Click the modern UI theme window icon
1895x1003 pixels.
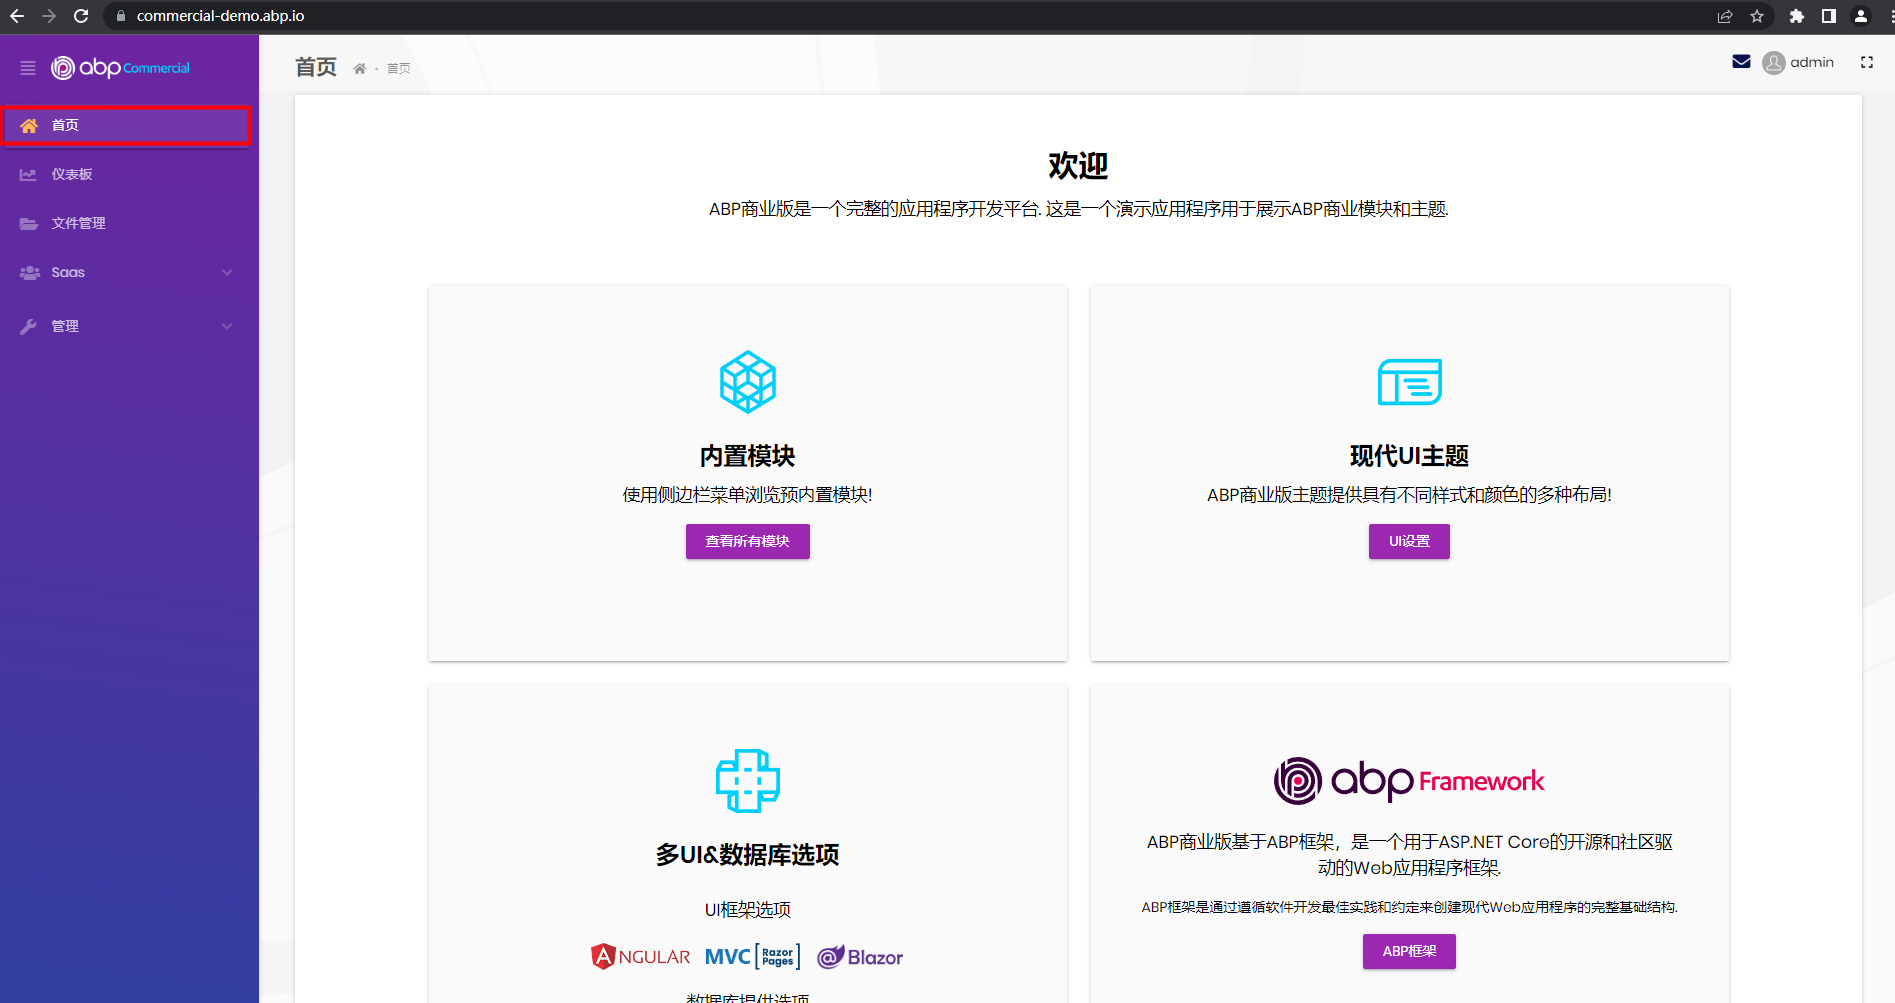click(x=1410, y=382)
